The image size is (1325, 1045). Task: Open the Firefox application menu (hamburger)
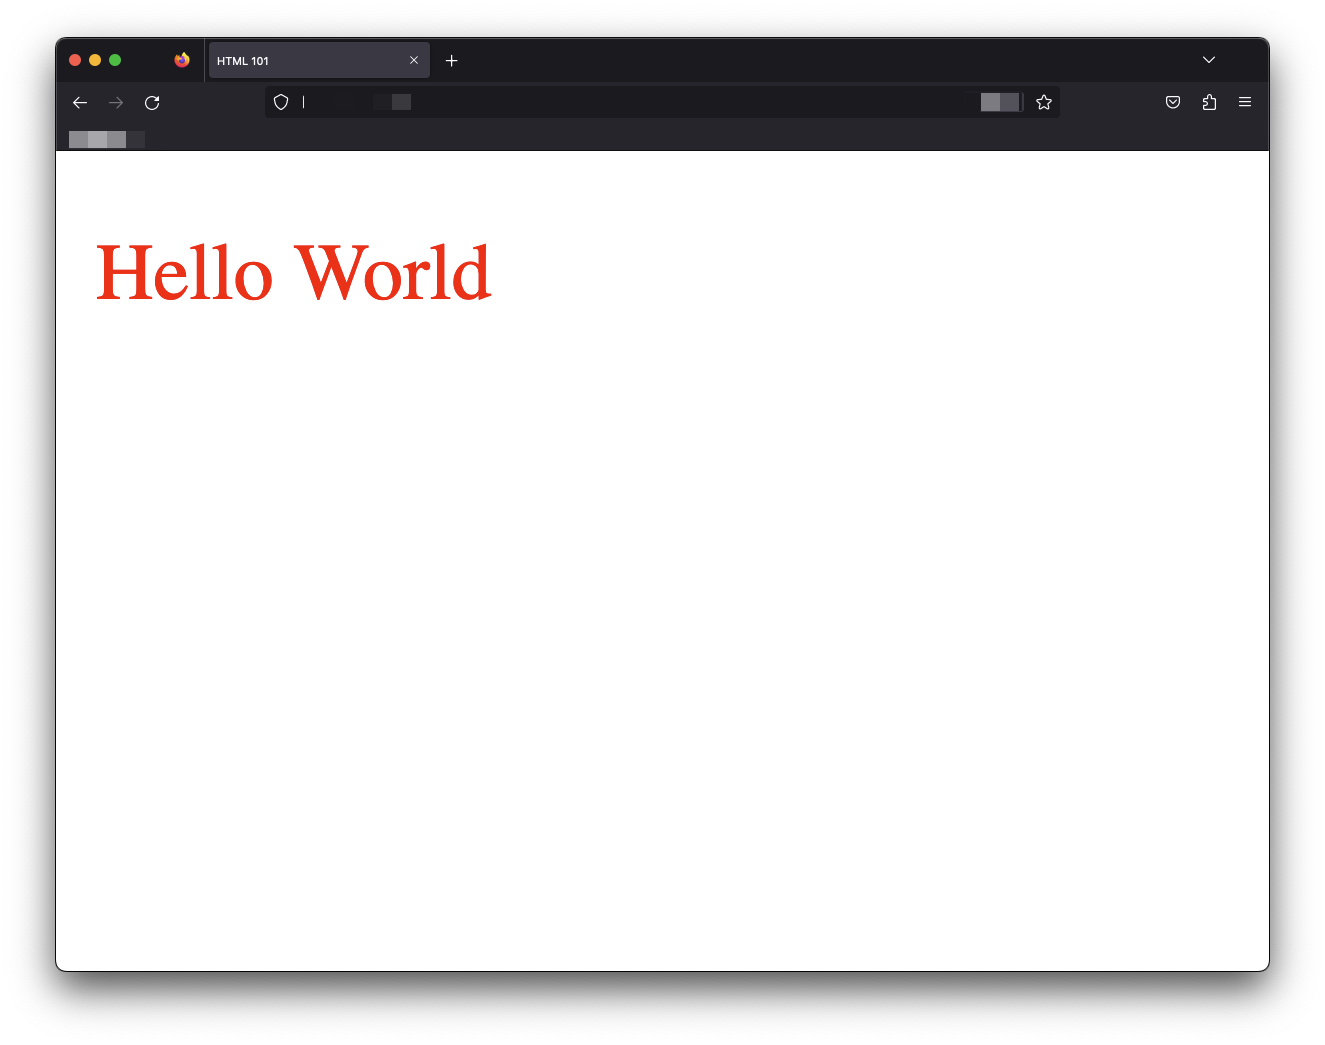pos(1244,101)
